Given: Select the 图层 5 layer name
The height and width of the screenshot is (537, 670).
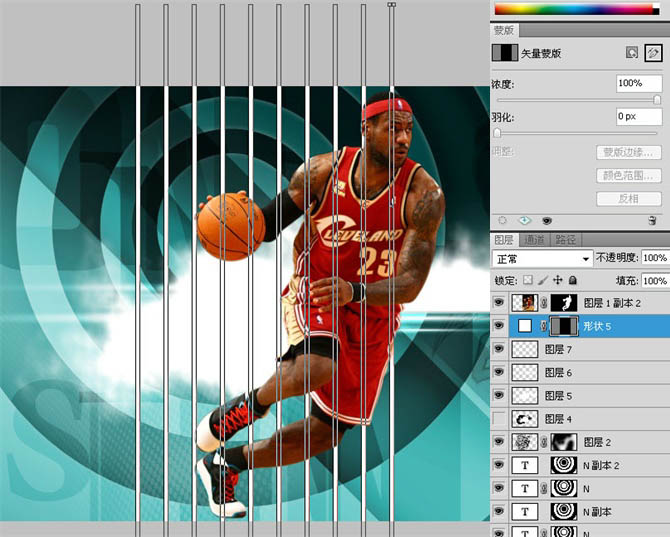Looking at the screenshot, I should point(558,396).
